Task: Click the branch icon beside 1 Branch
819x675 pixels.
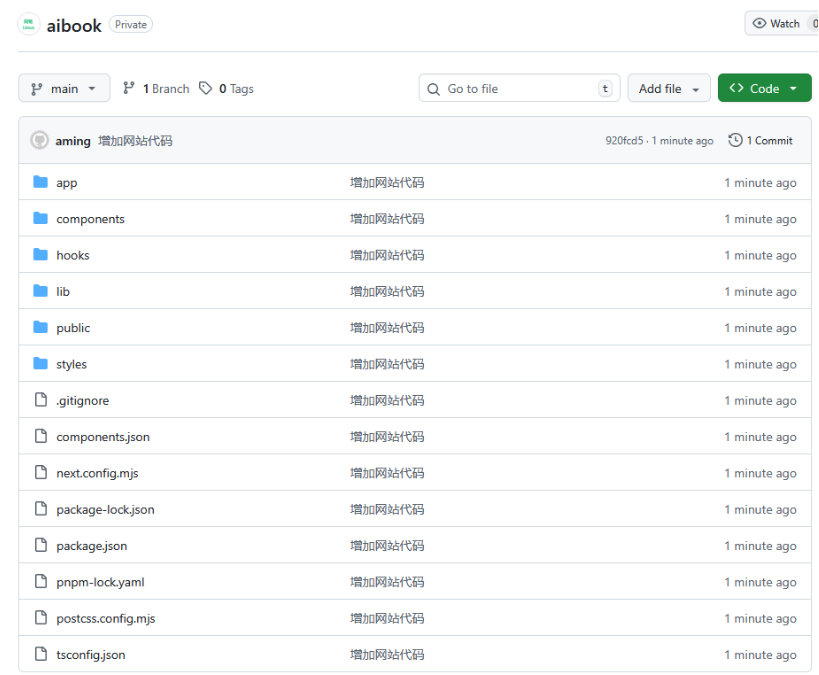Action: [x=128, y=88]
